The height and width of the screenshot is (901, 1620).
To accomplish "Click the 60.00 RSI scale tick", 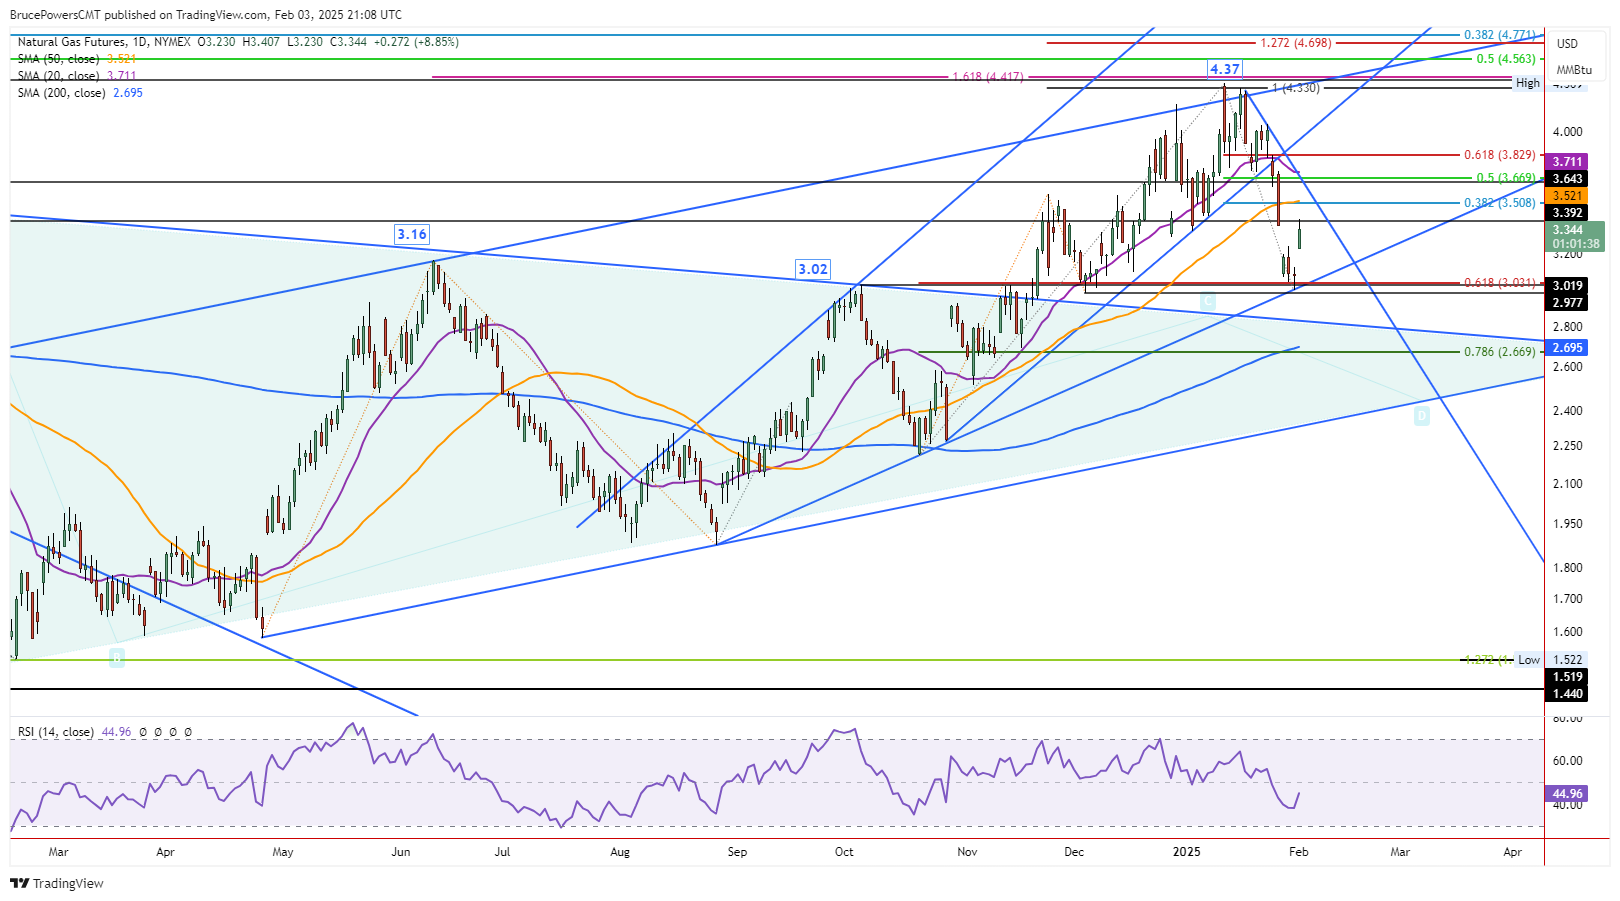I will 1567,761.
